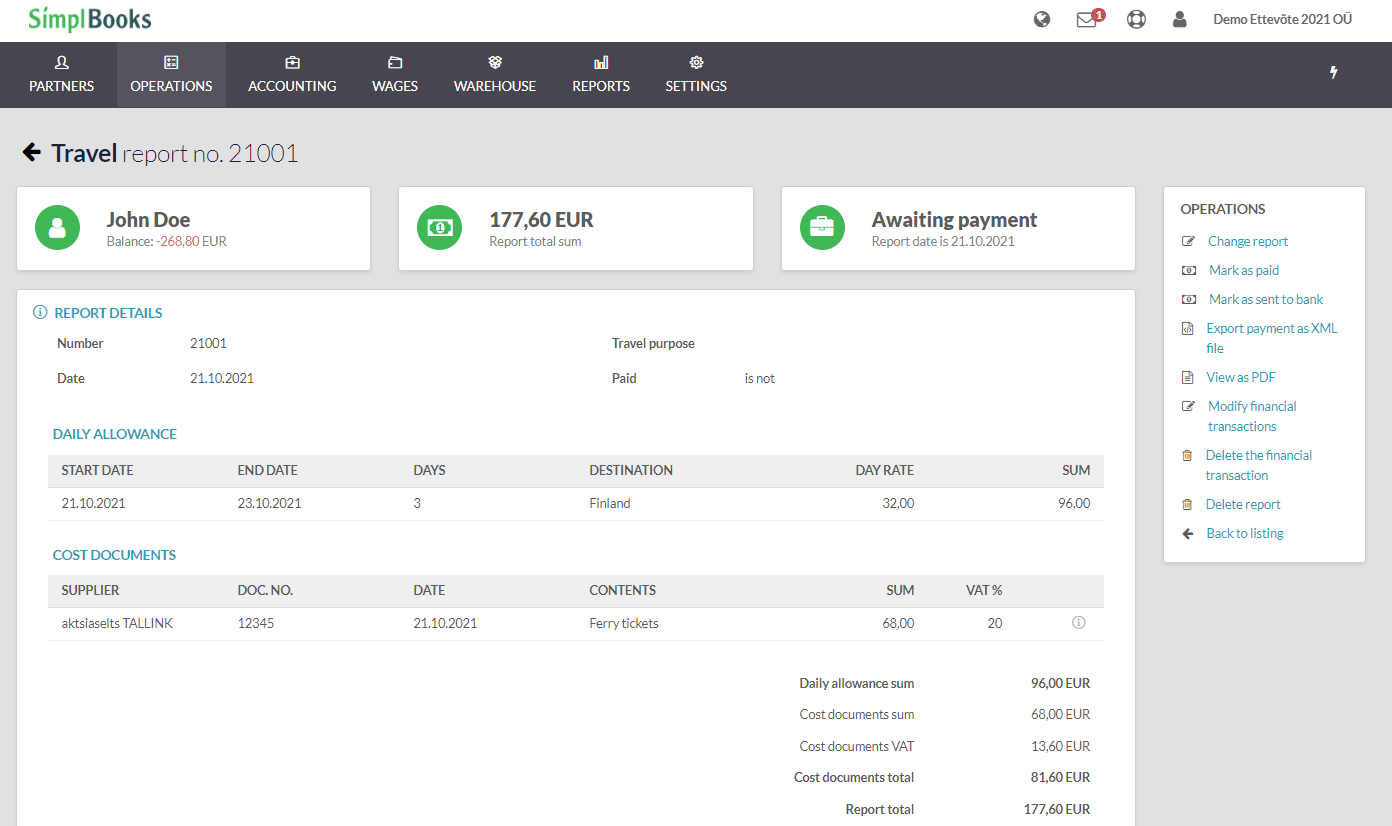Image resolution: width=1392 pixels, height=826 pixels.
Task: Click the SimplBooks logo
Action: point(90,19)
